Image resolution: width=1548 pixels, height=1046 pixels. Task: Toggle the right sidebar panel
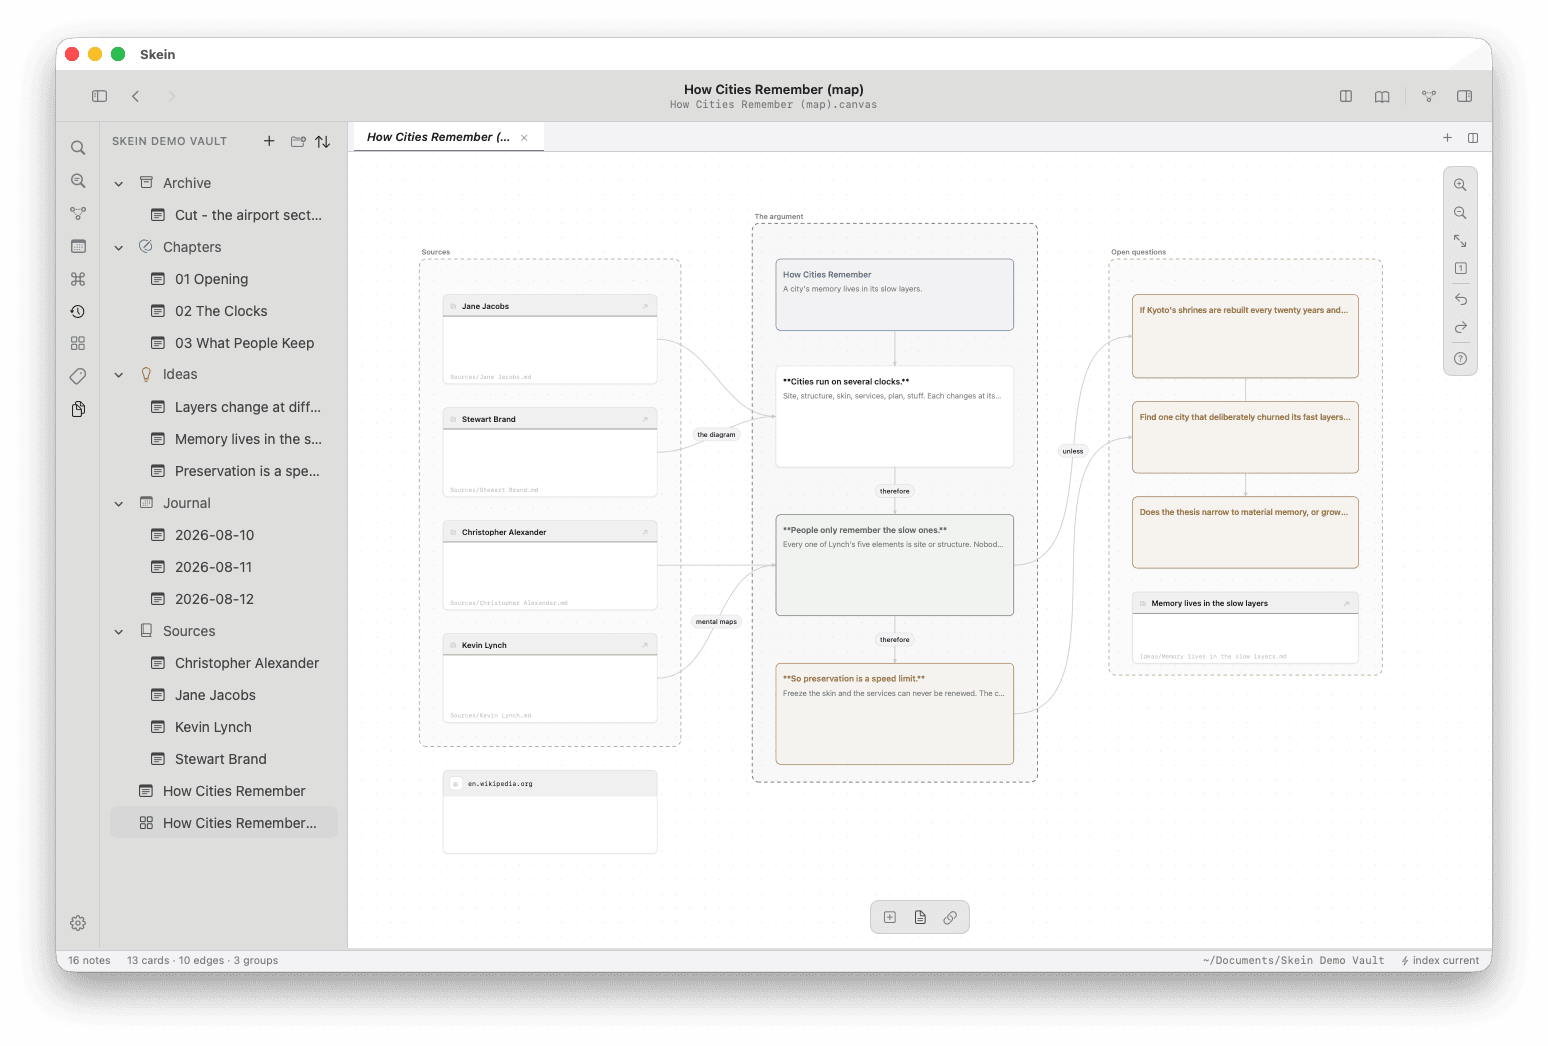click(1464, 96)
